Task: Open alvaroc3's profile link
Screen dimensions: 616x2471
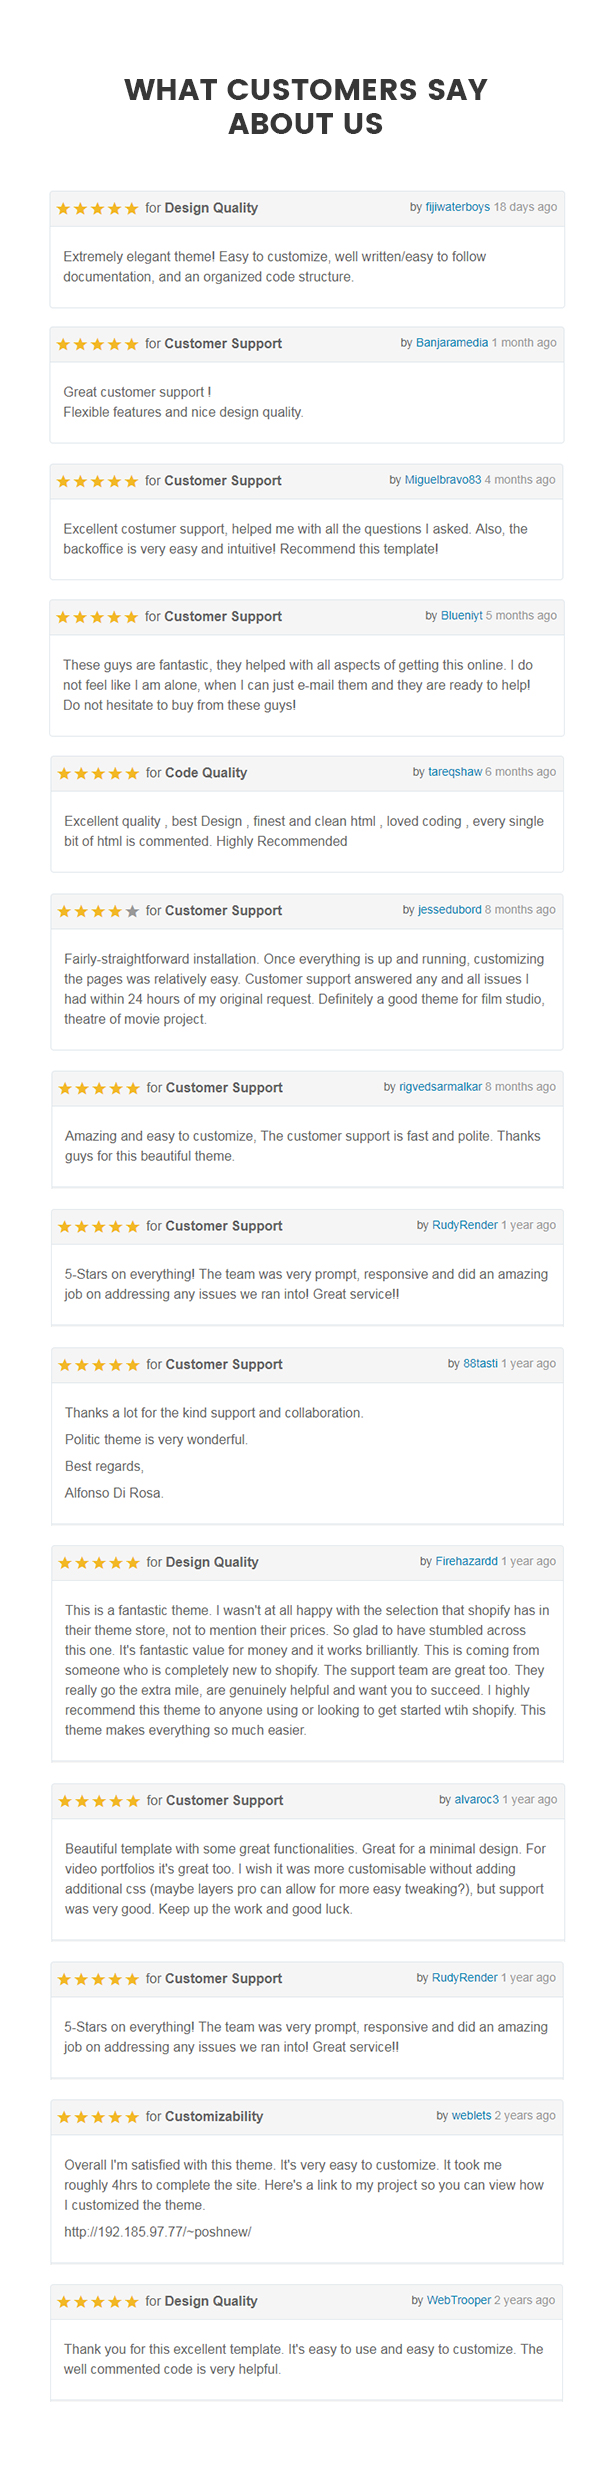Action: tap(476, 1800)
